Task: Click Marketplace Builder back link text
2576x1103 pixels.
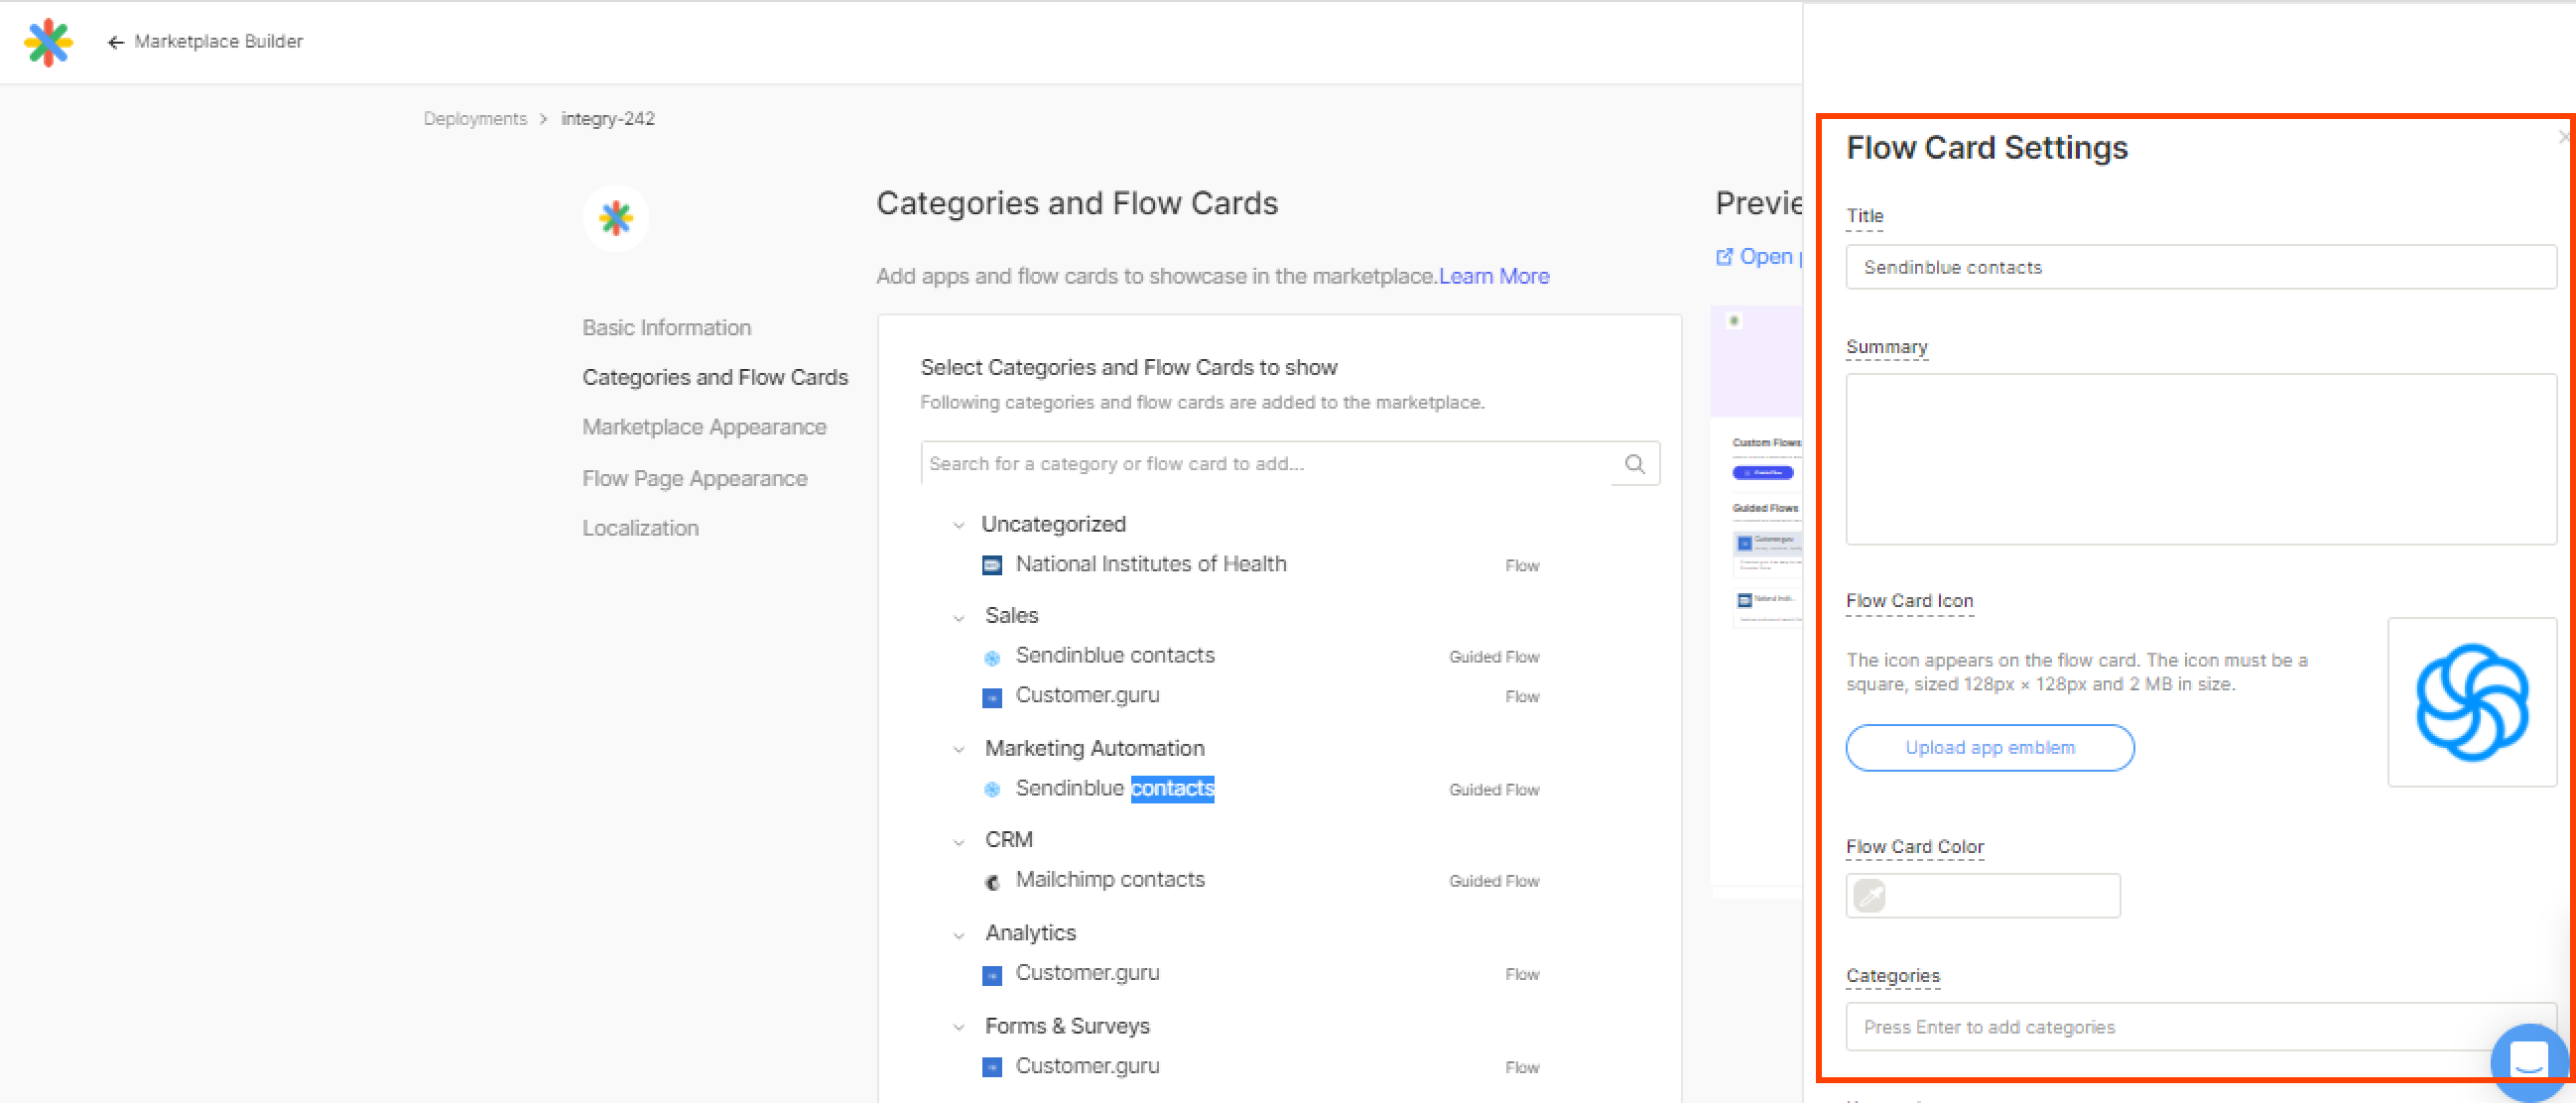Action: [218, 42]
